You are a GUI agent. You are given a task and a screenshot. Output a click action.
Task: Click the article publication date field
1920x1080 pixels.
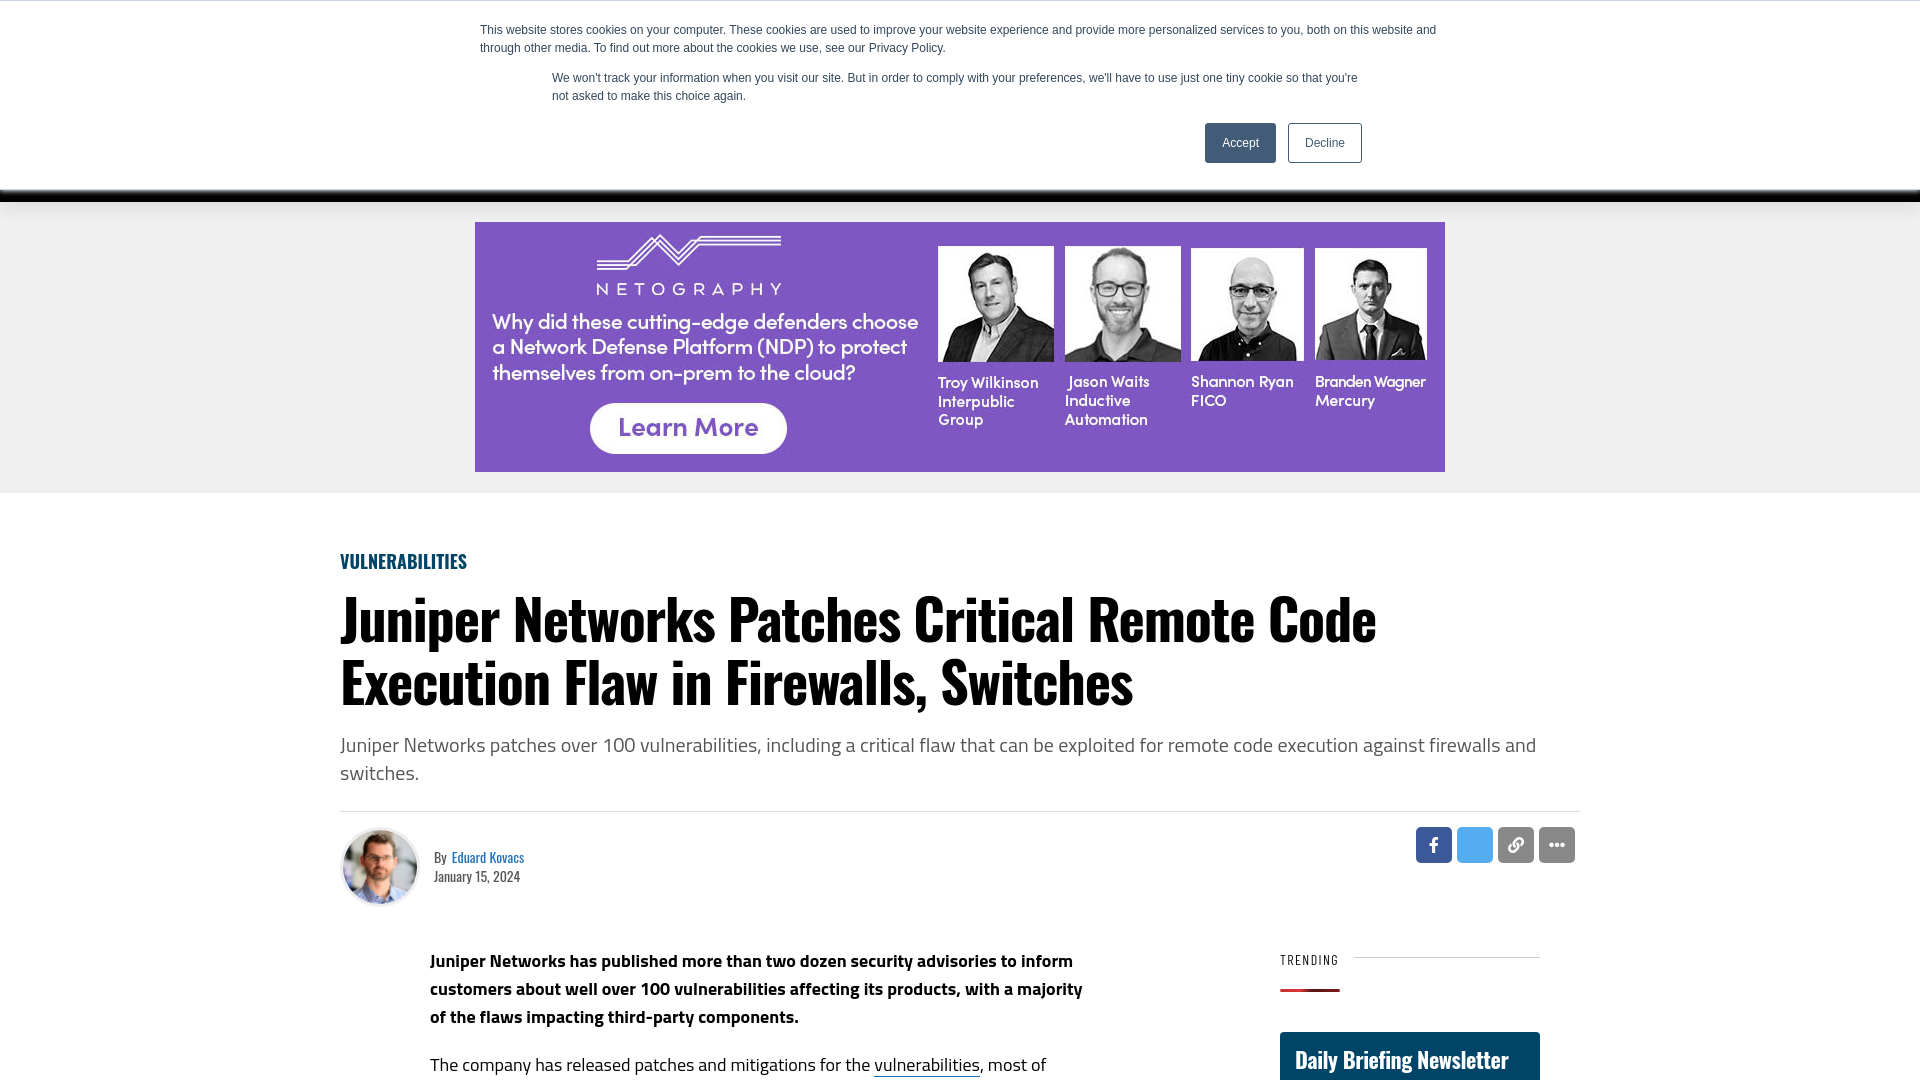477,877
